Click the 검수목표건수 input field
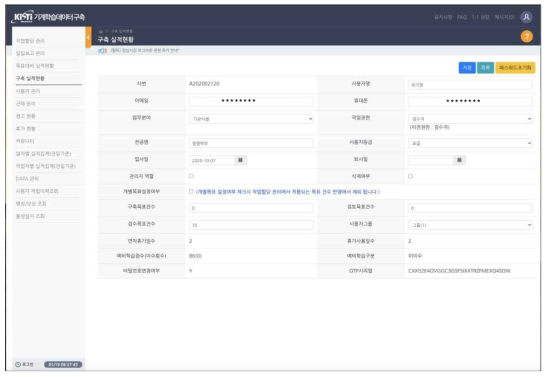Viewport: 550px width, 377px height. pos(251,225)
